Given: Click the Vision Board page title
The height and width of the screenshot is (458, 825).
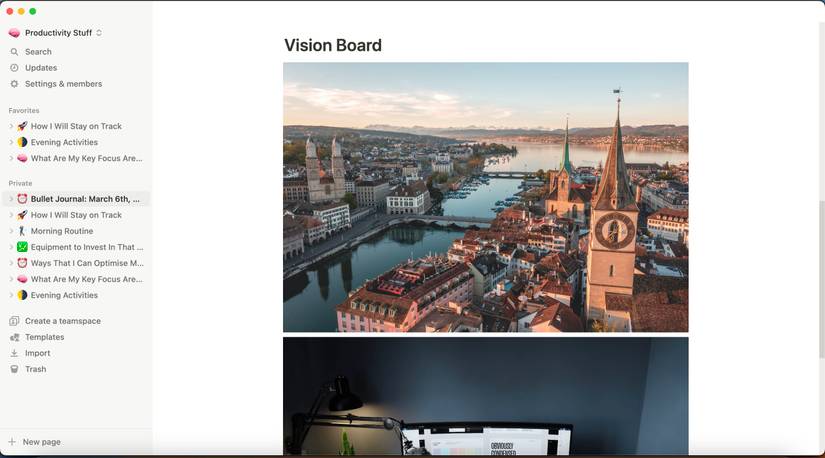Looking at the screenshot, I should (x=333, y=45).
